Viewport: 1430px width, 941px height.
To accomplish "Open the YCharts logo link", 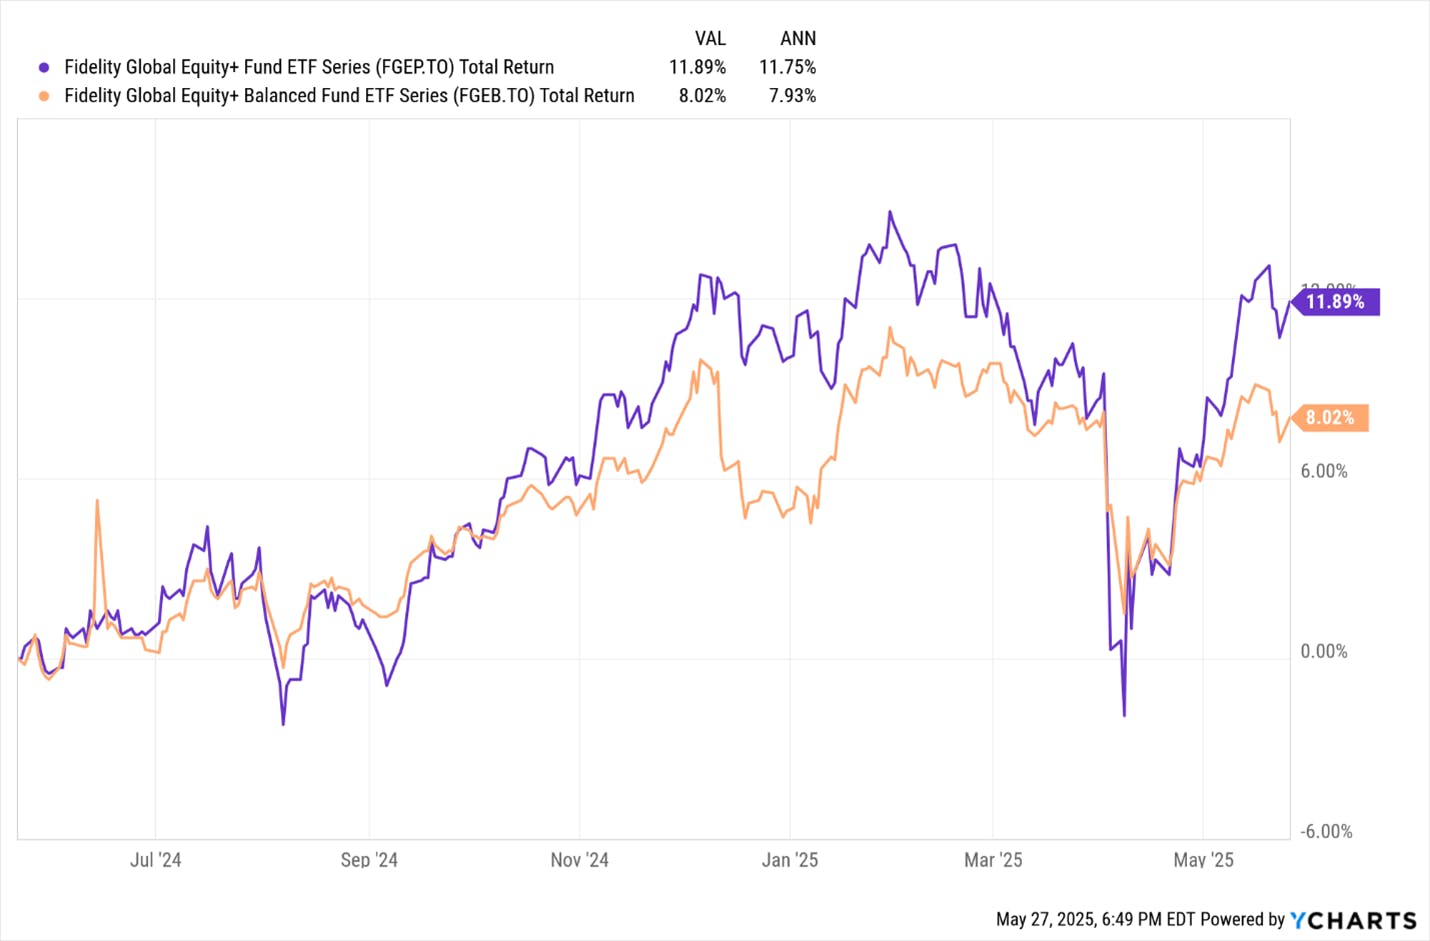I will point(1354,920).
